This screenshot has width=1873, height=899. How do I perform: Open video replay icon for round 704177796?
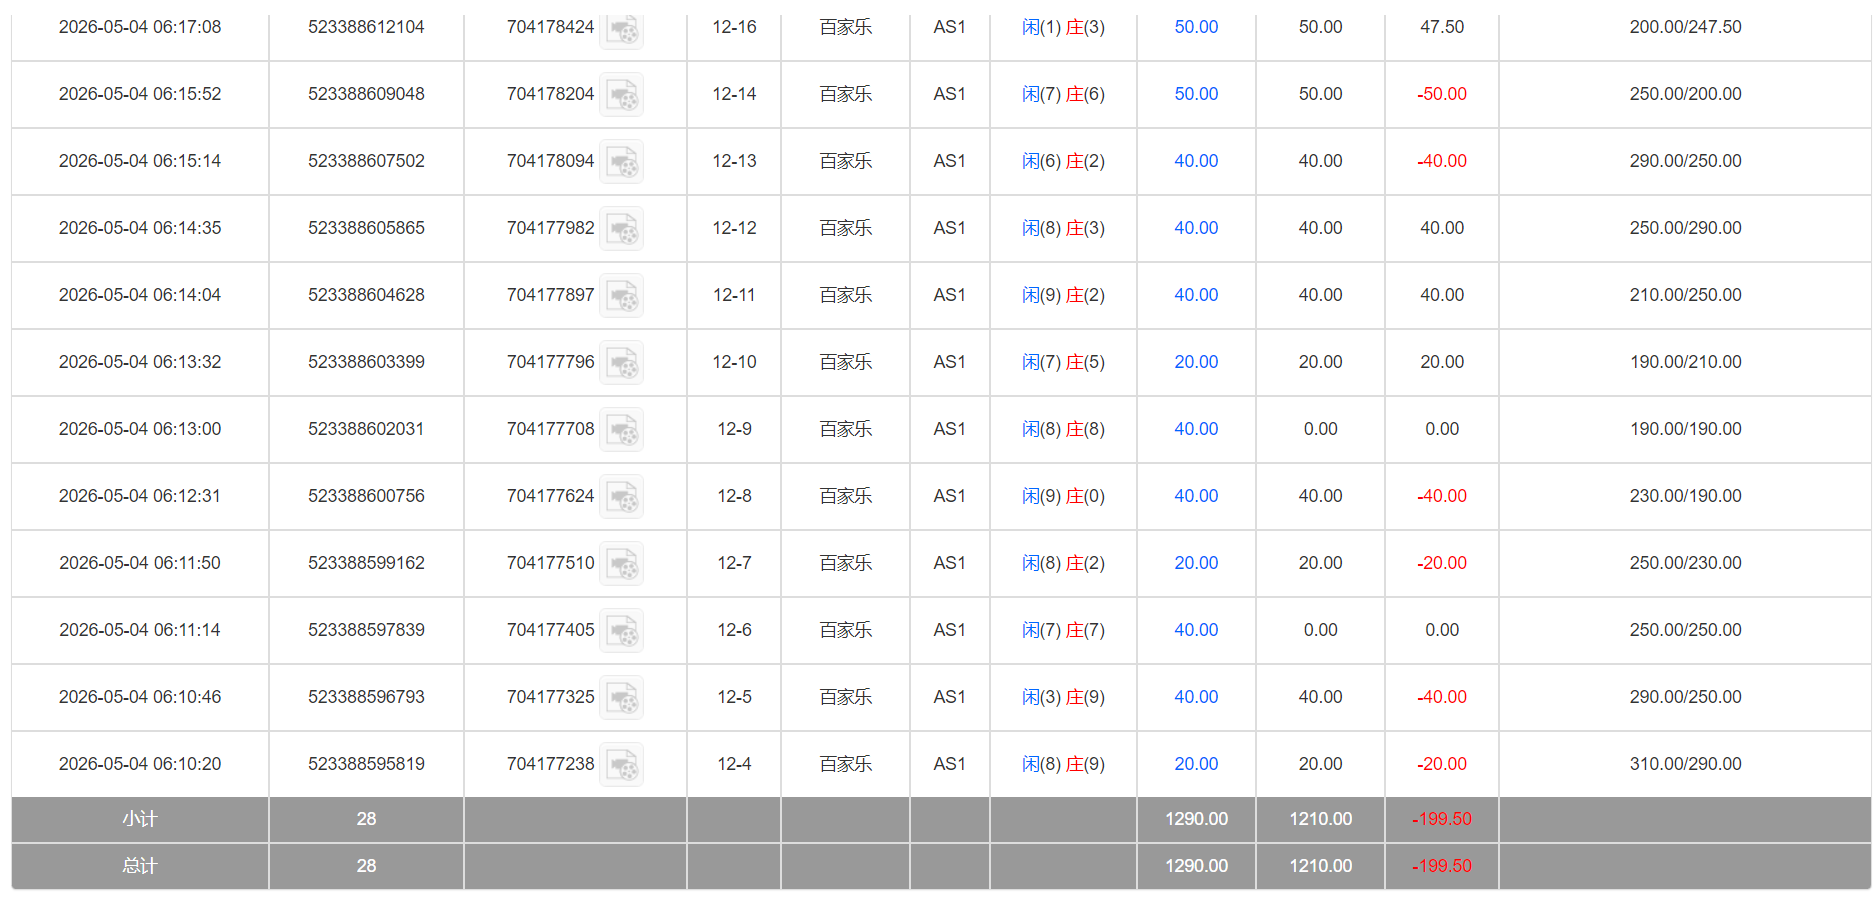point(622,363)
